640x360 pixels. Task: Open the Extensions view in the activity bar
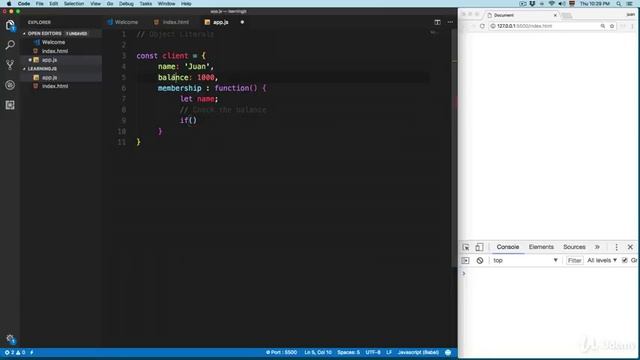[10, 105]
